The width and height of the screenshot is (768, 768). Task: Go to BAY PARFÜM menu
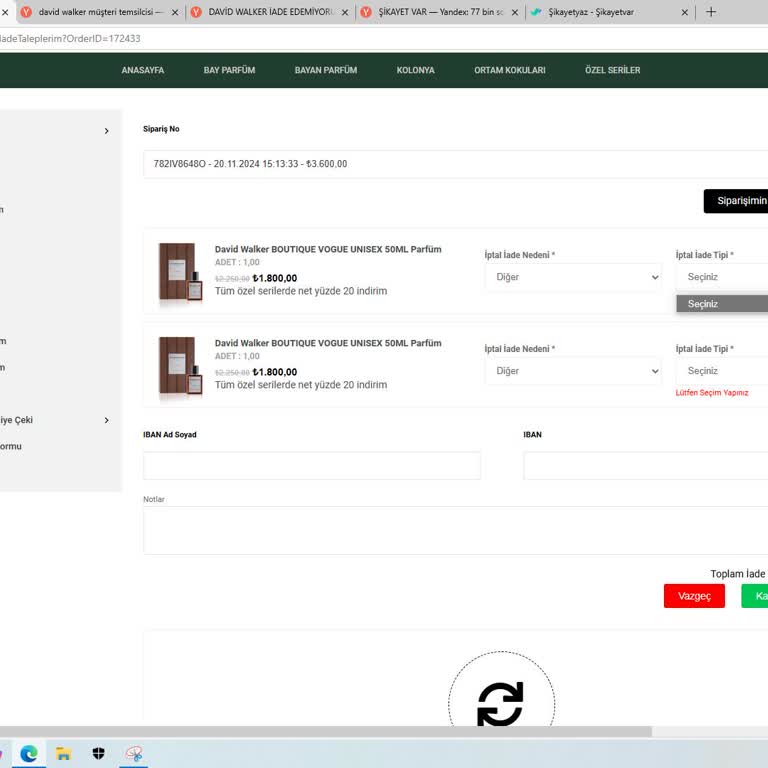click(x=229, y=70)
